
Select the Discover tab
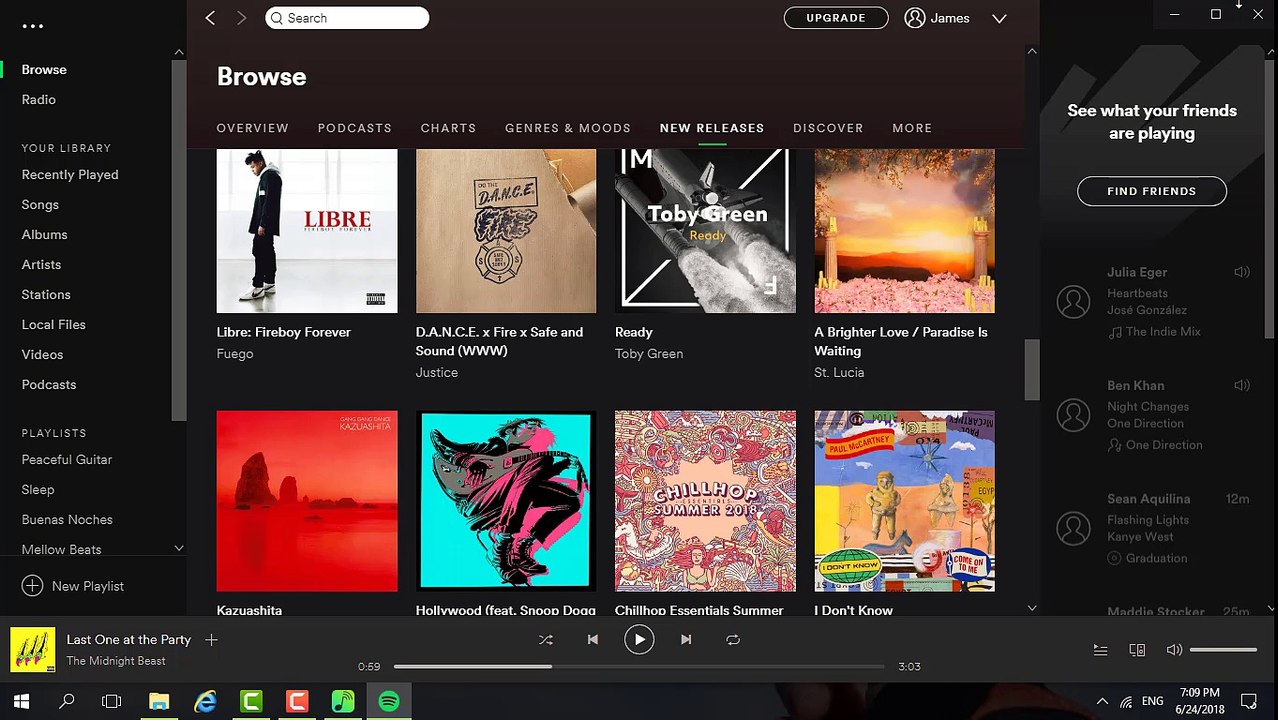pos(828,128)
